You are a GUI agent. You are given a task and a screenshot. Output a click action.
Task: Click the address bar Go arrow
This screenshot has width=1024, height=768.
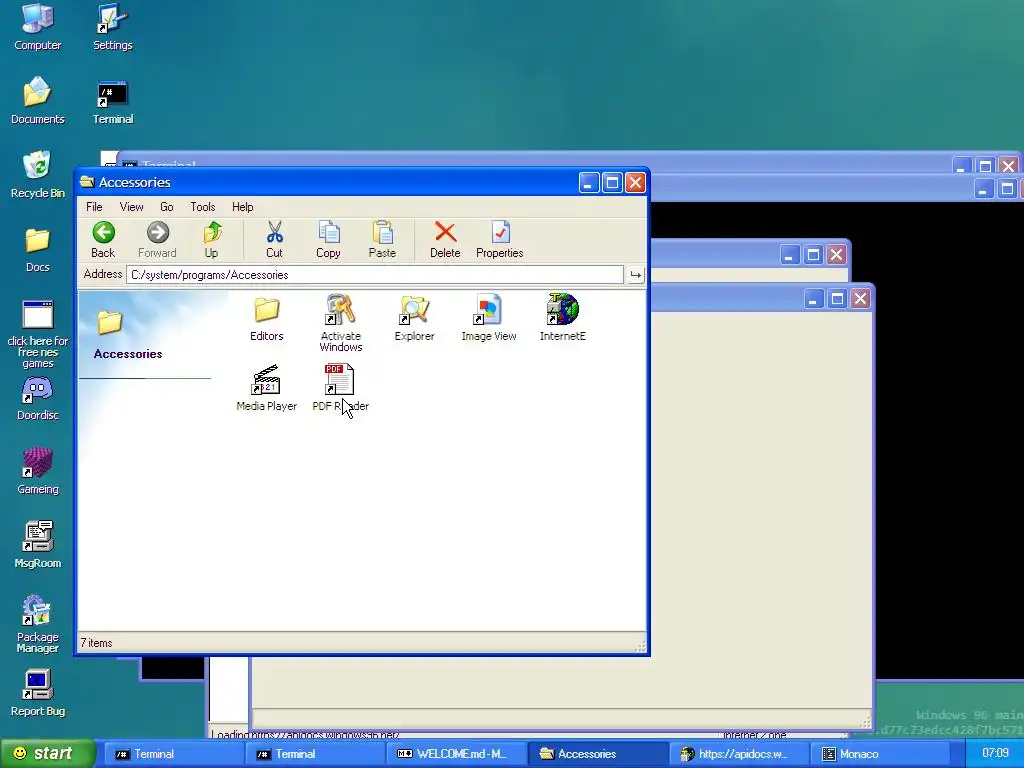[x=635, y=275]
